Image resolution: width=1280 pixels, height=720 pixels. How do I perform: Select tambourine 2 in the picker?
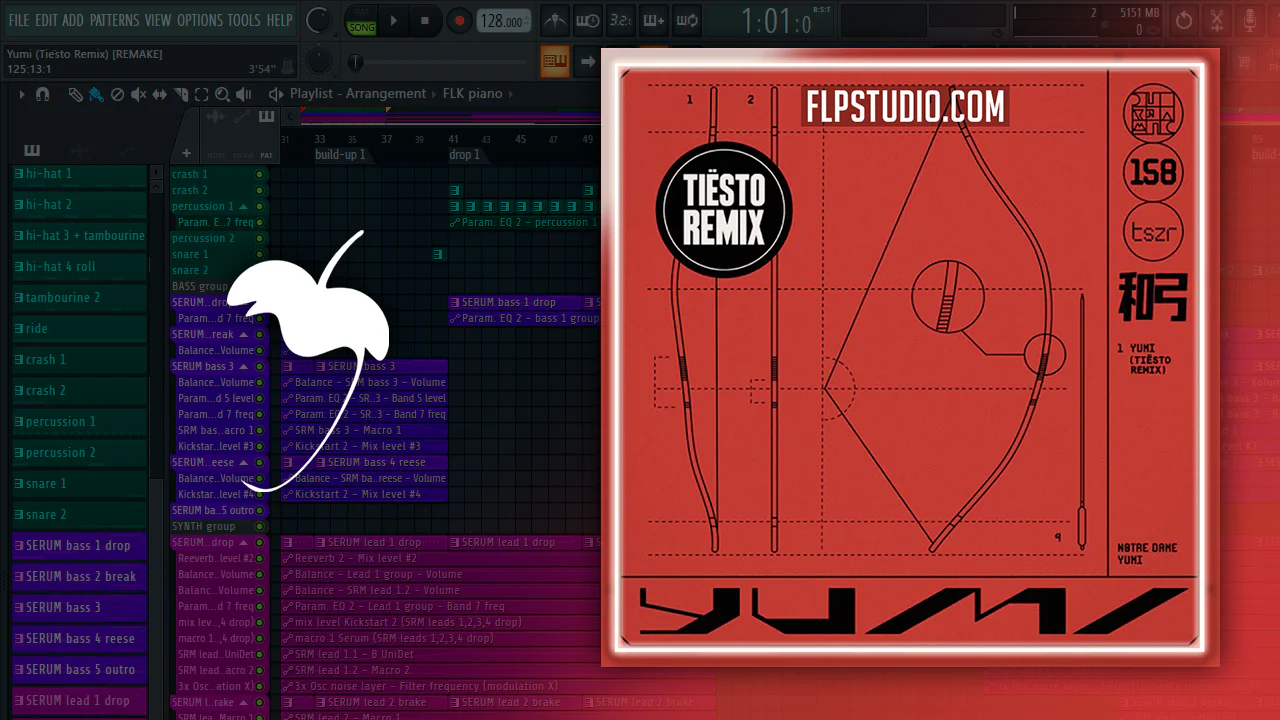coord(79,298)
